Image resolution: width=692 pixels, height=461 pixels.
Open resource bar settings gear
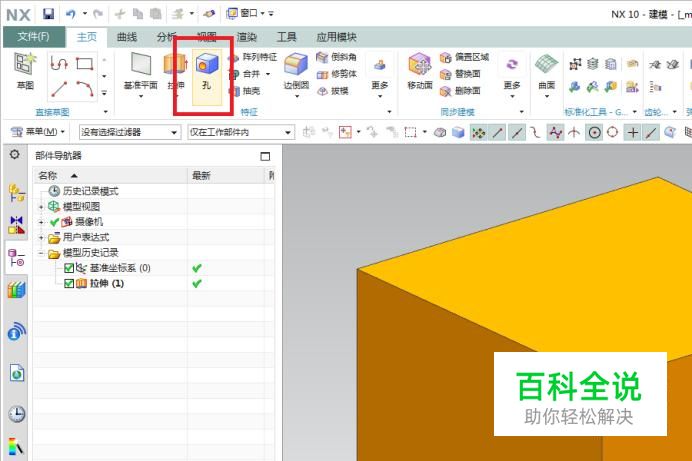coord(15,154)
